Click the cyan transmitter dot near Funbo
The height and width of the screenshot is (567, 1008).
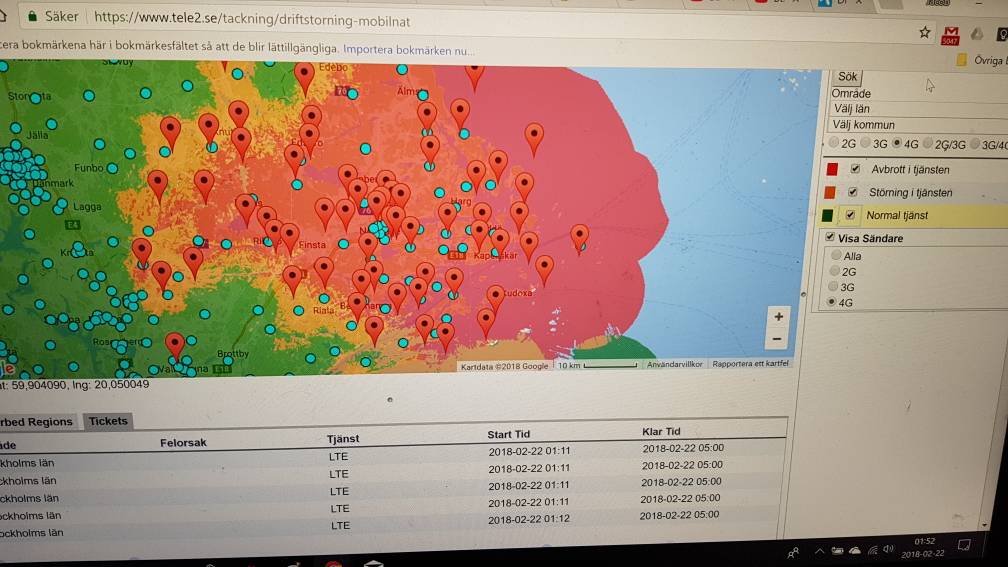[x=112, y=168]
